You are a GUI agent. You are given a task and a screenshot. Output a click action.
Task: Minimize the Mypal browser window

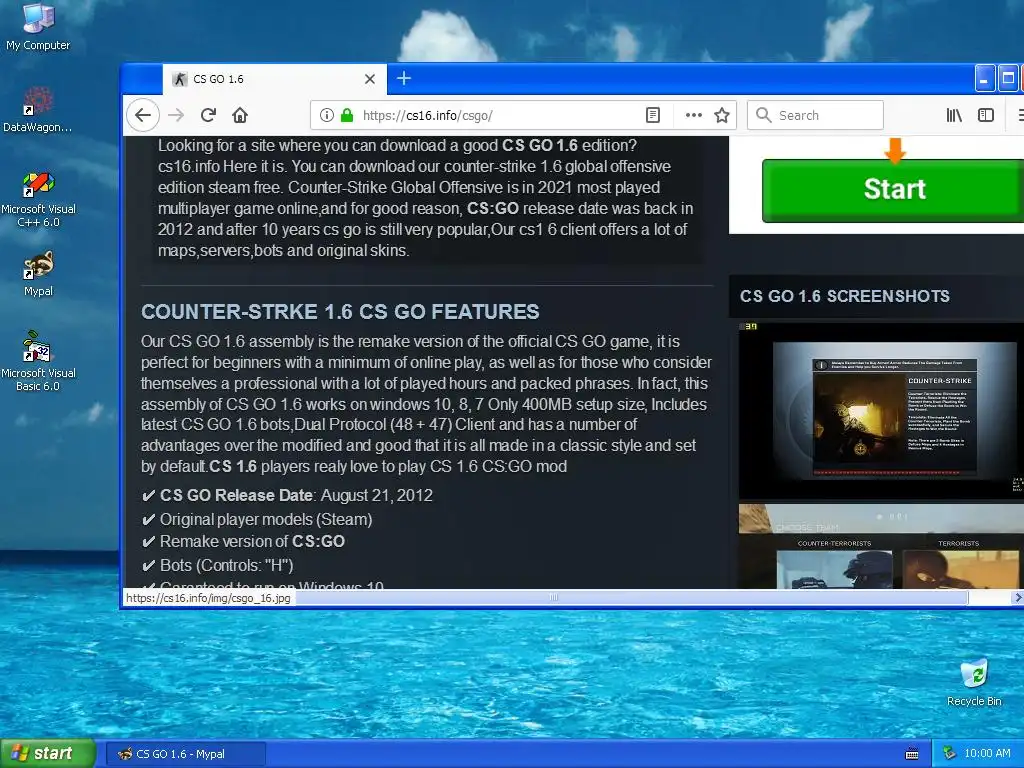pyautogui.click(x=985, y=78)
